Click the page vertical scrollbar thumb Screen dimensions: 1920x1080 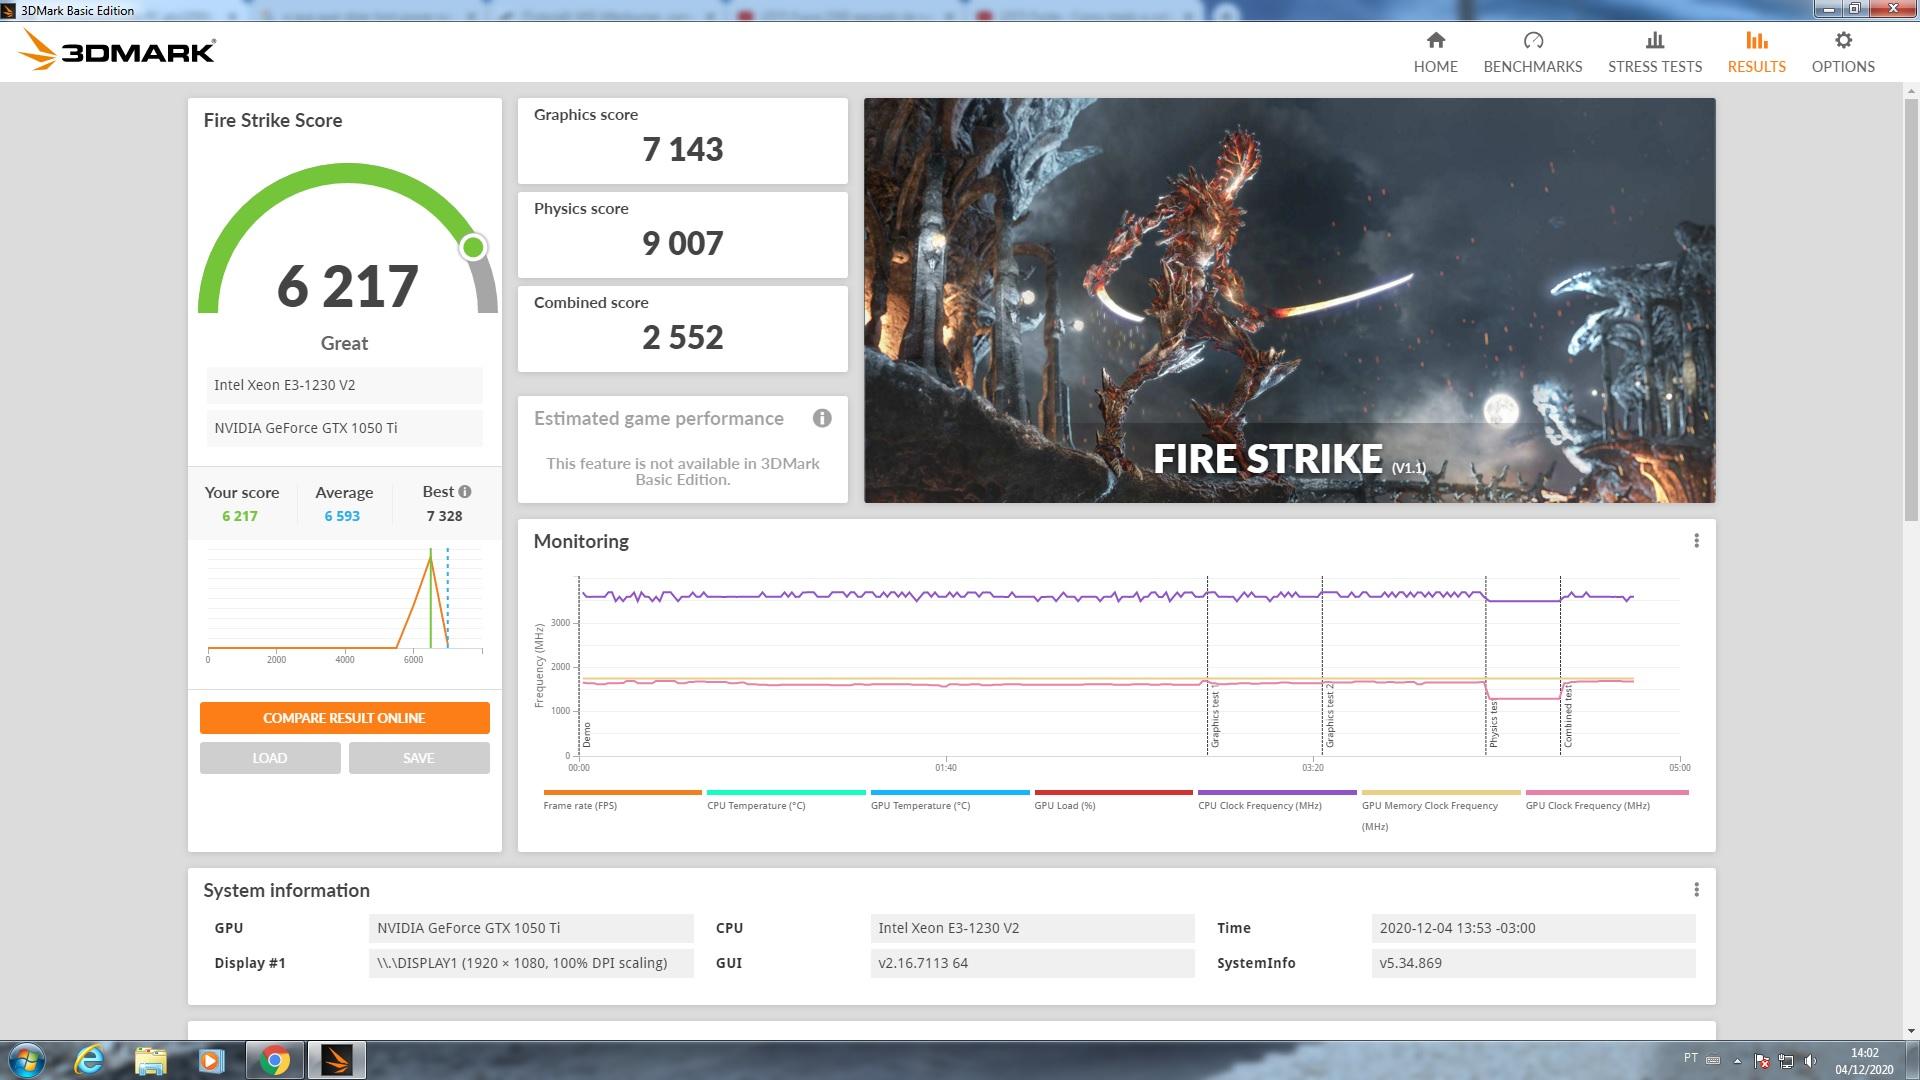point(1911,308)
